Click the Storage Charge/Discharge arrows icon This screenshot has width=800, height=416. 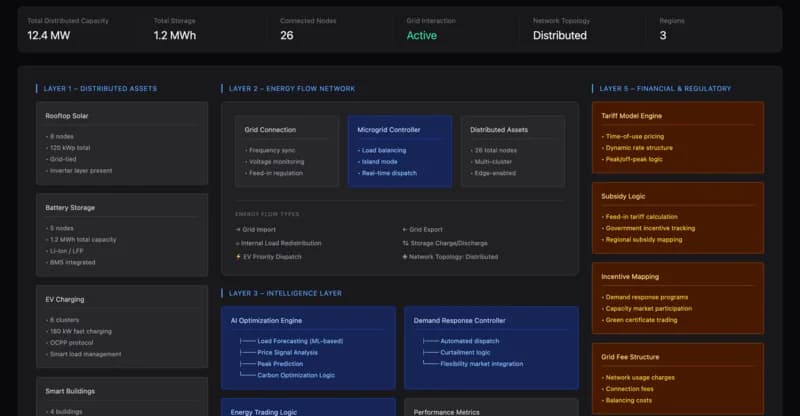[x=405, y=243]
